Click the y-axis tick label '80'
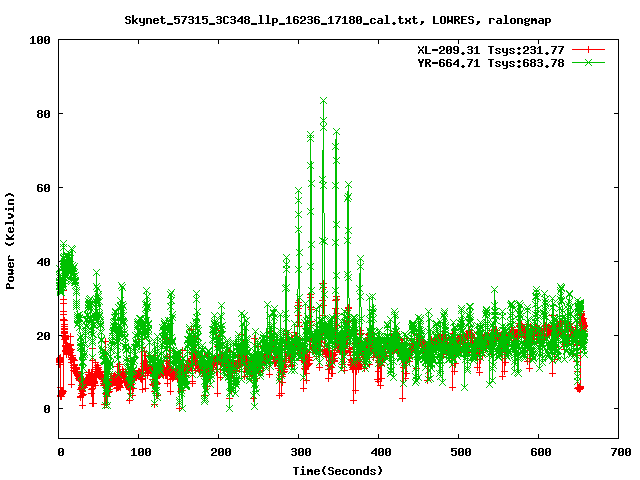The width and height of the screenshot is (640, 480). click(x=44, y=114)
